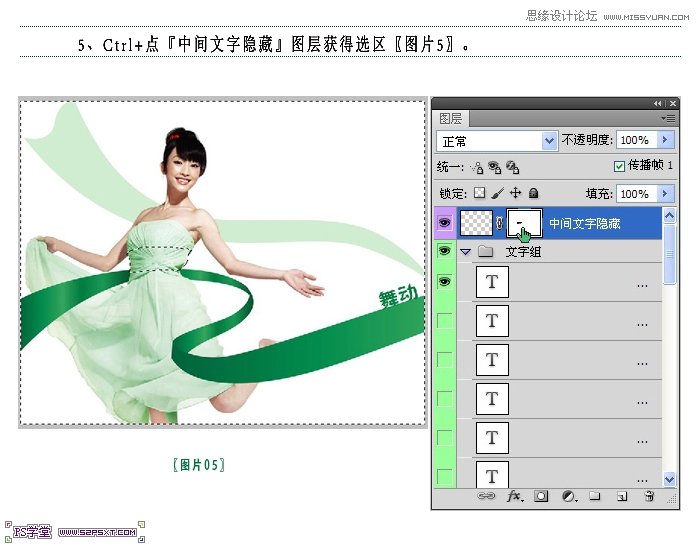Viewport: 700px width, 548px height.
Task: Show the third text layer visibility box
Action: click(x=445, y=359)
